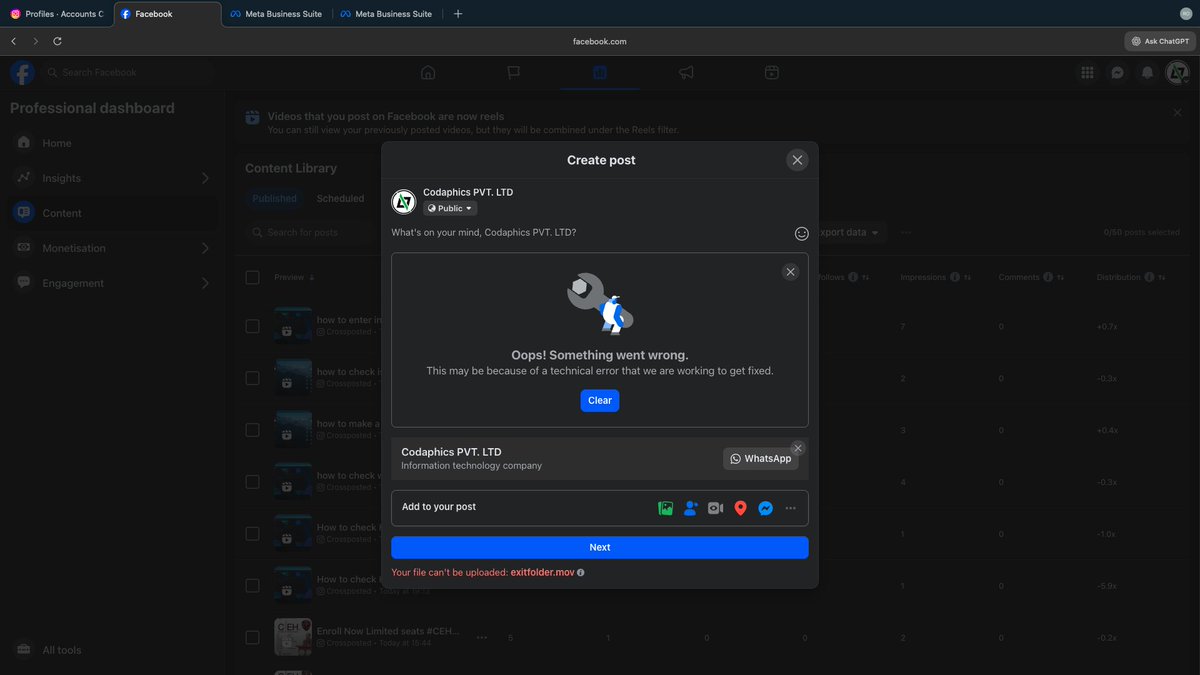Open the Export data dropdown

(x=850, y=232)
